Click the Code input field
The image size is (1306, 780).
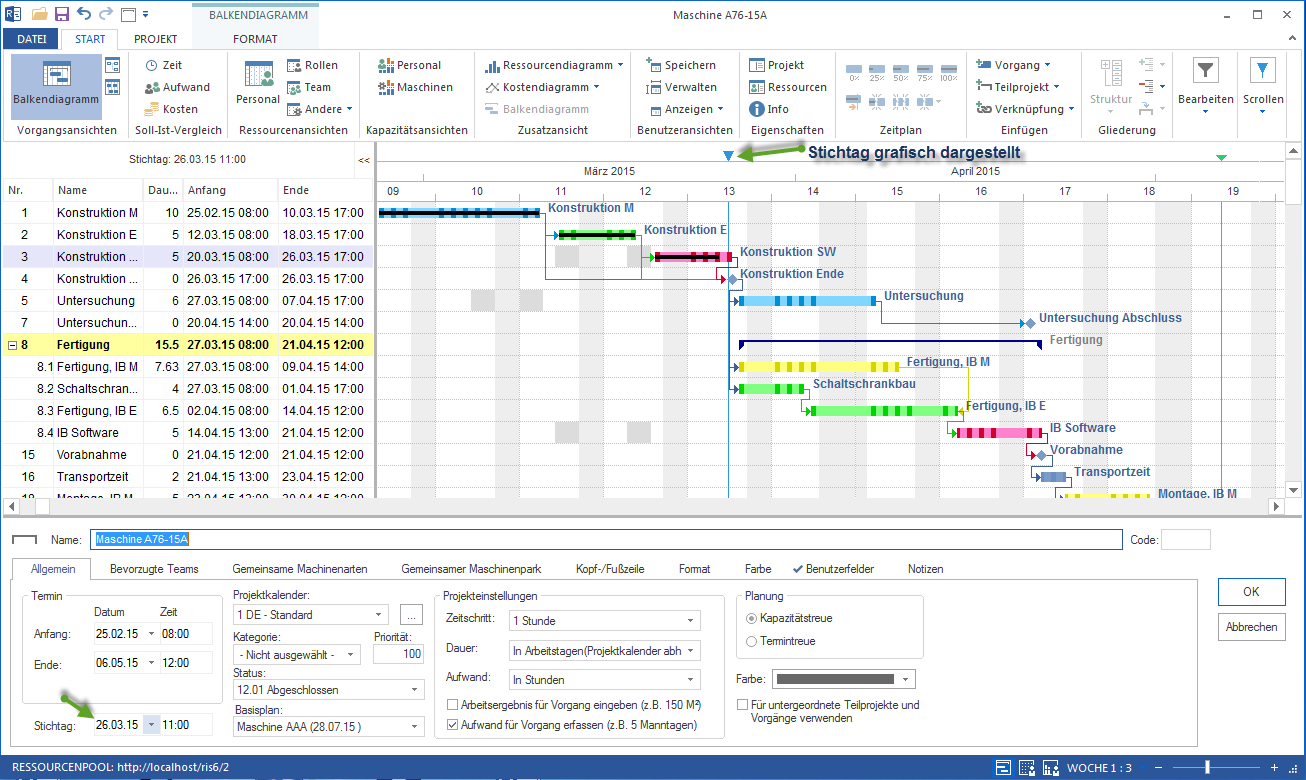(1185, 539)
